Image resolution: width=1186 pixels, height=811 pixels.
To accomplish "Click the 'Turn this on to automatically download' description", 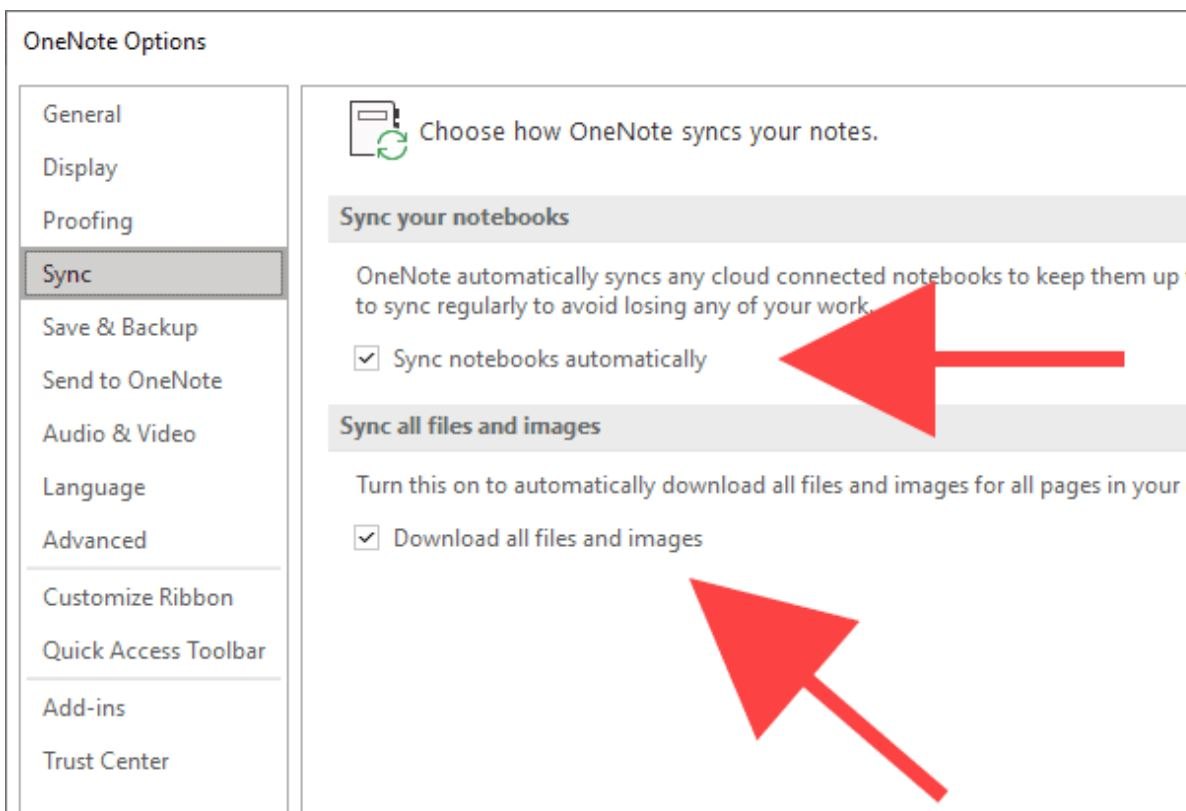I will [x=770, y=485].
